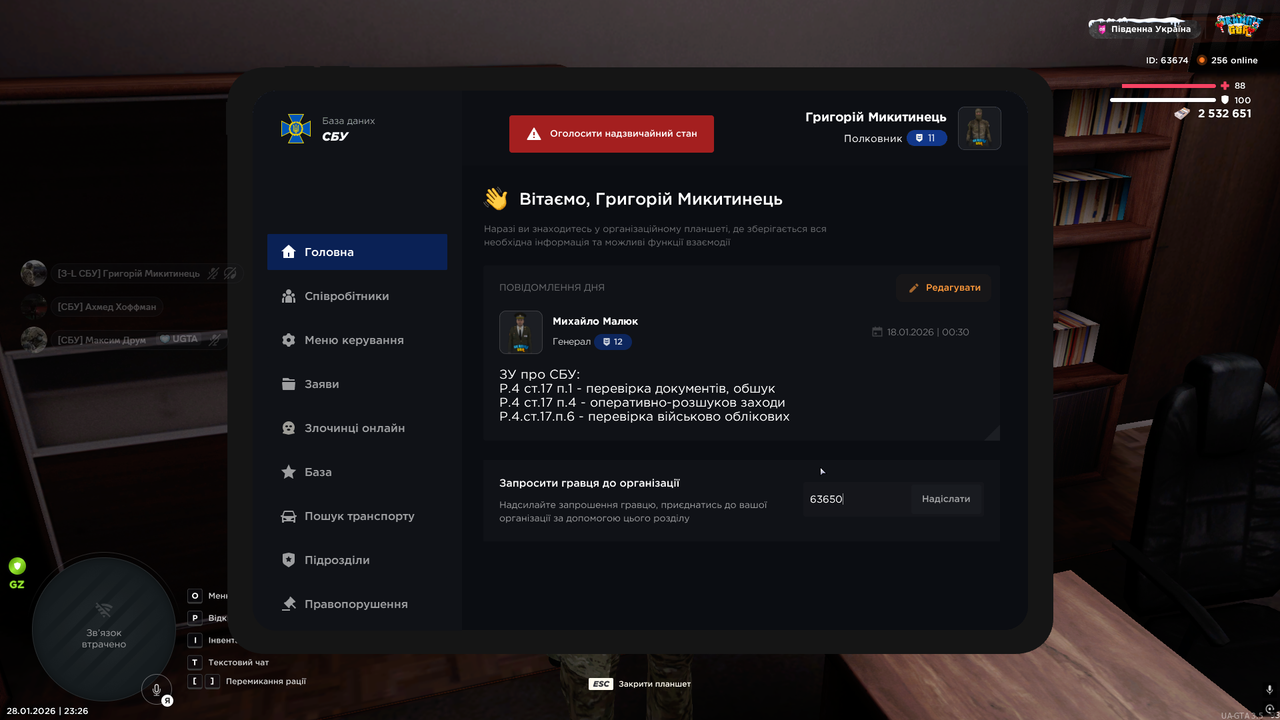This screenshot has height=720, width=1280.
Task: Click Михайло Малюк avatar thumbnail
Action: [x=521, y=332]
